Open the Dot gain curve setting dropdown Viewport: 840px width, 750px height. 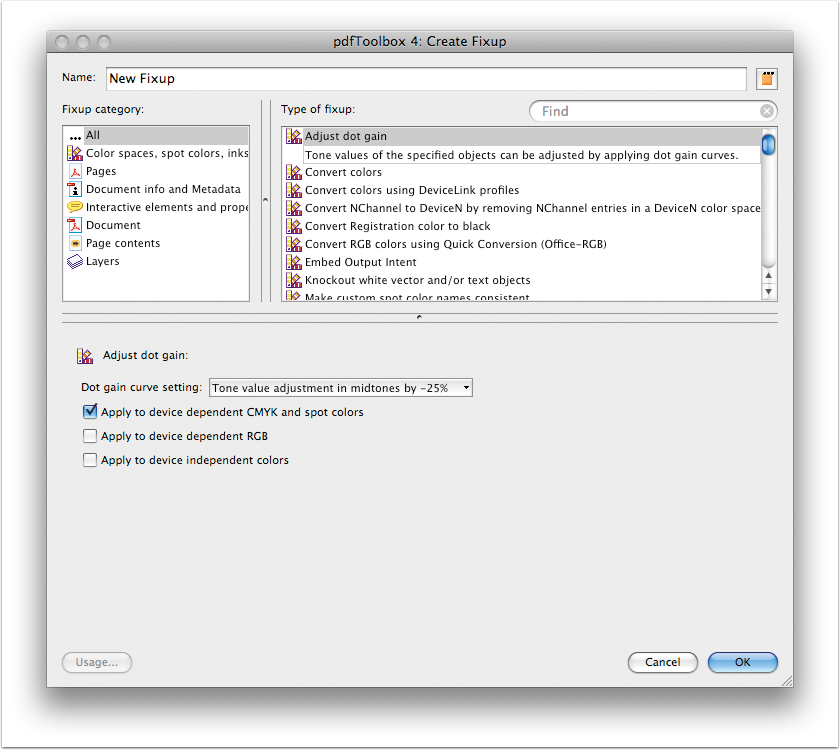(x=341, y=388)
